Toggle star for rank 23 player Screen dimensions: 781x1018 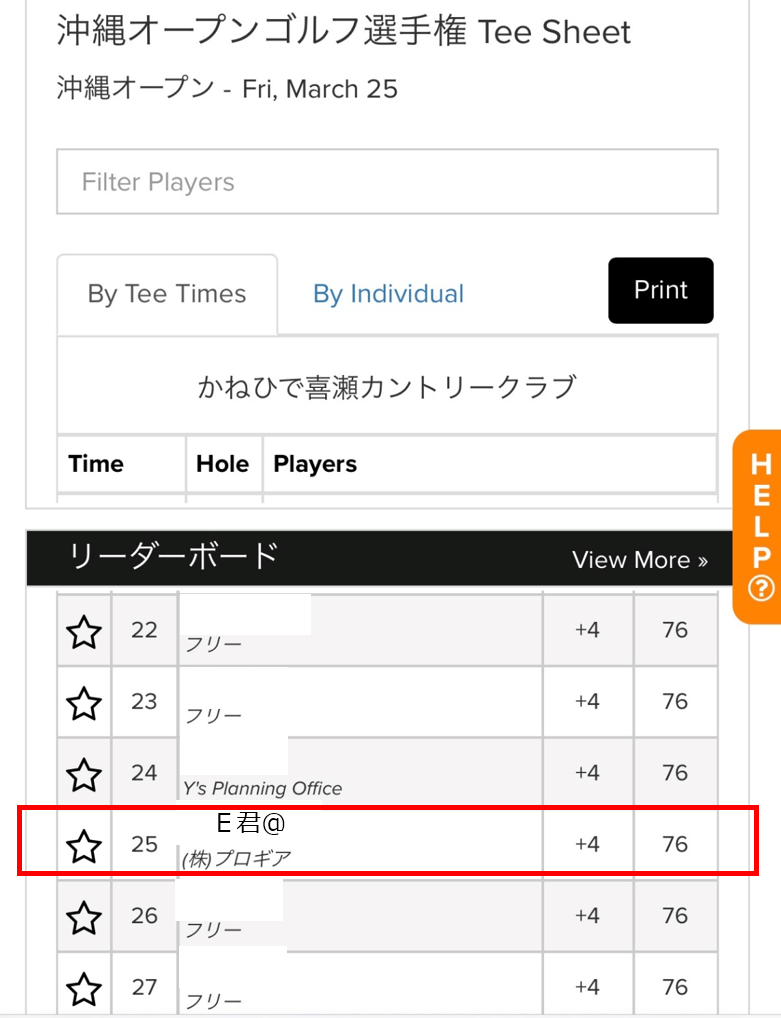[84, 704]
